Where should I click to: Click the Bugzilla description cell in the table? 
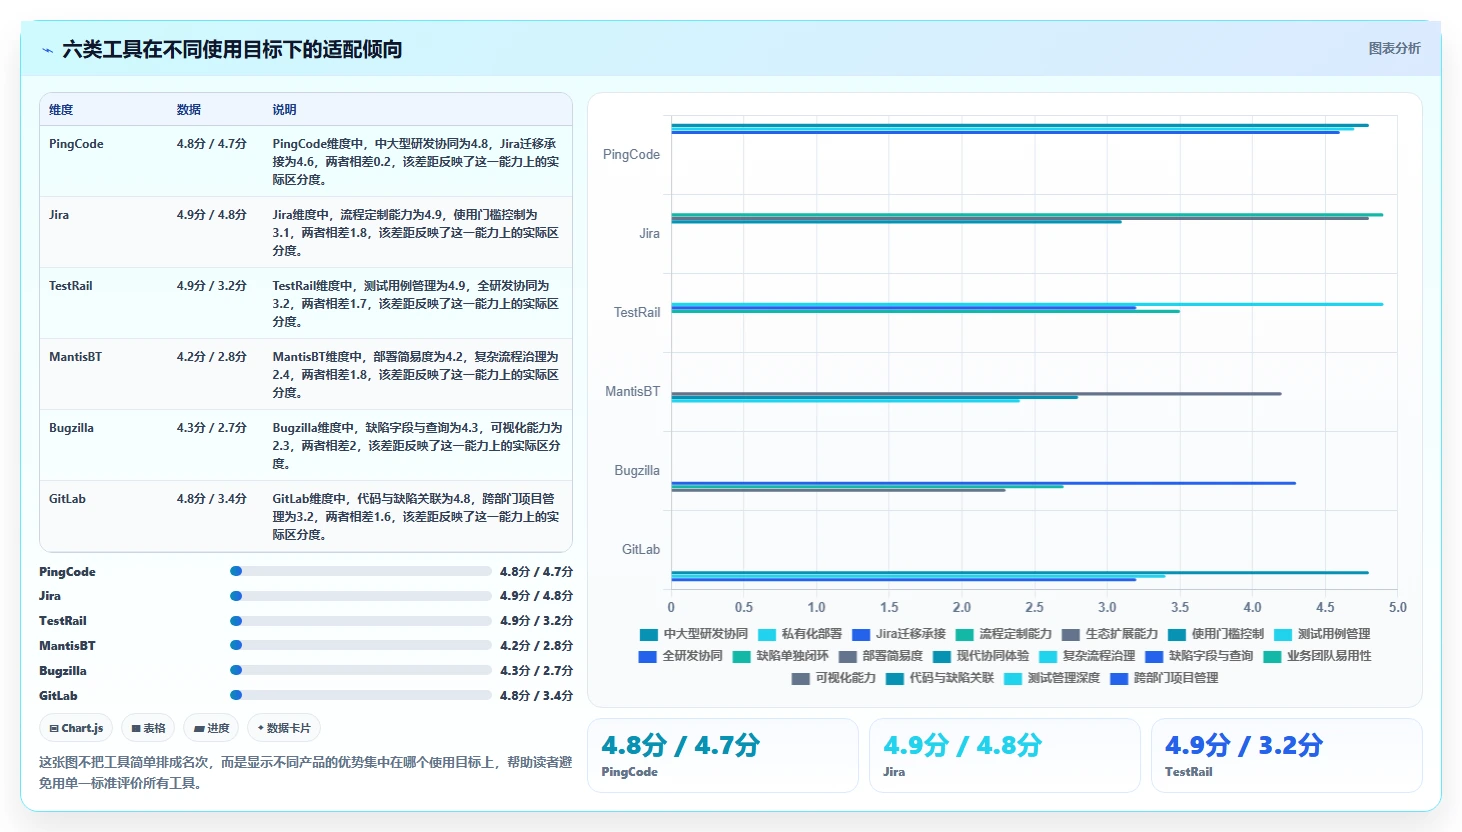(416, 446)
